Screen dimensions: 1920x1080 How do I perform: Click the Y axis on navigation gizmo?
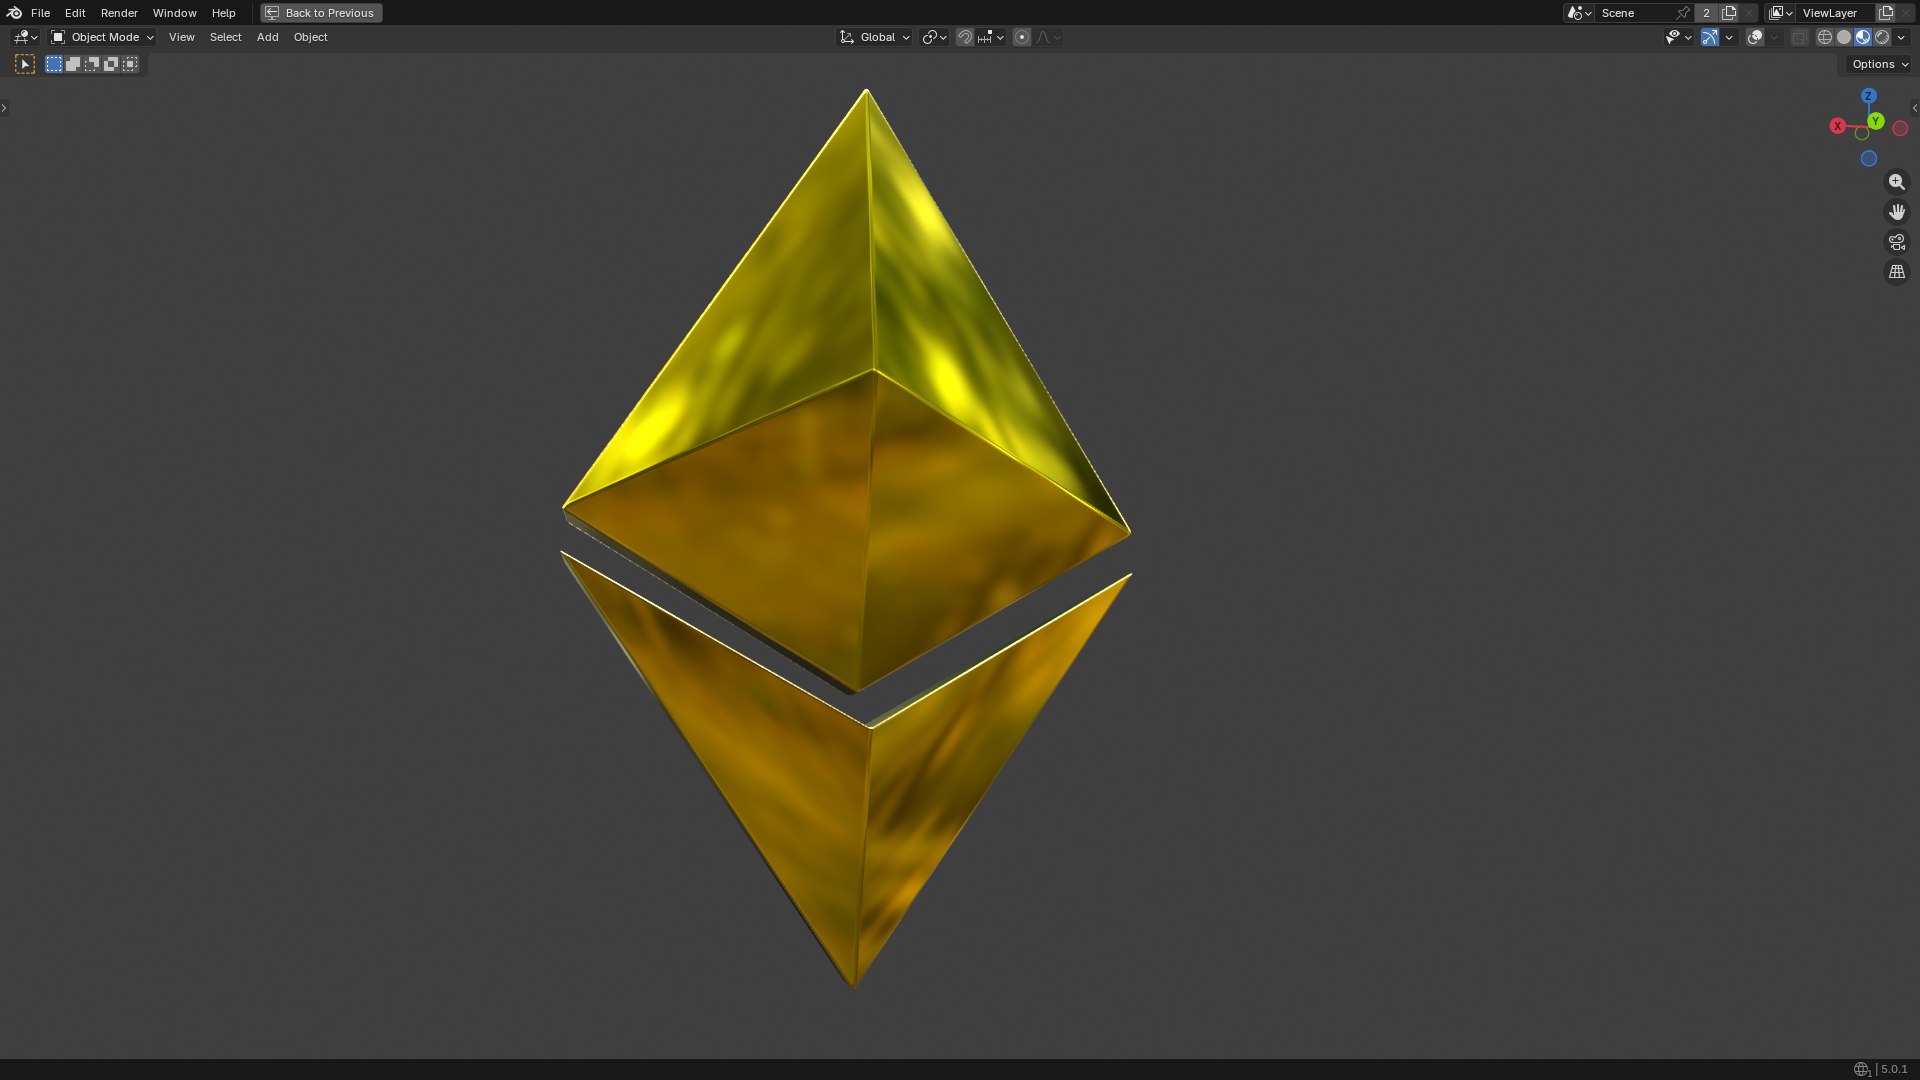pyautogui.click(x=1876, y=121)
